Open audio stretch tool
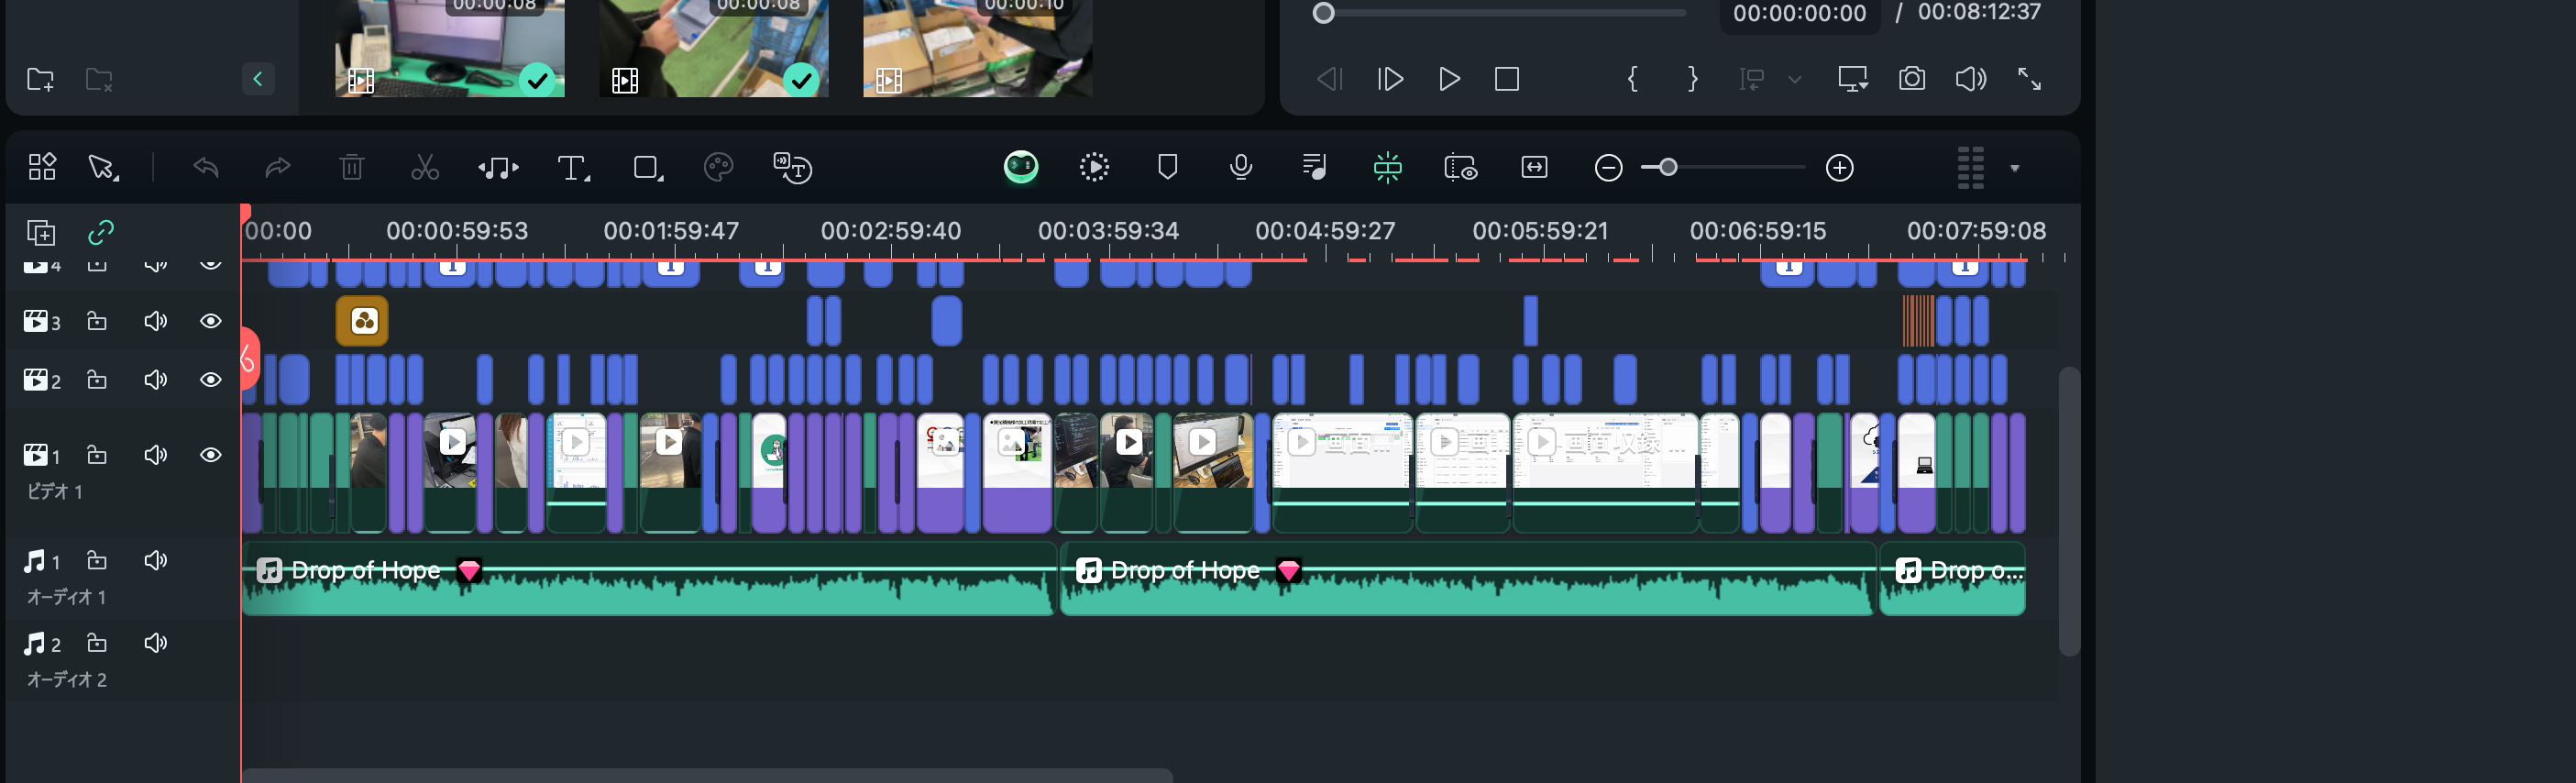Viewport: 2576px width, 783px height. click(x=498, y=168)
